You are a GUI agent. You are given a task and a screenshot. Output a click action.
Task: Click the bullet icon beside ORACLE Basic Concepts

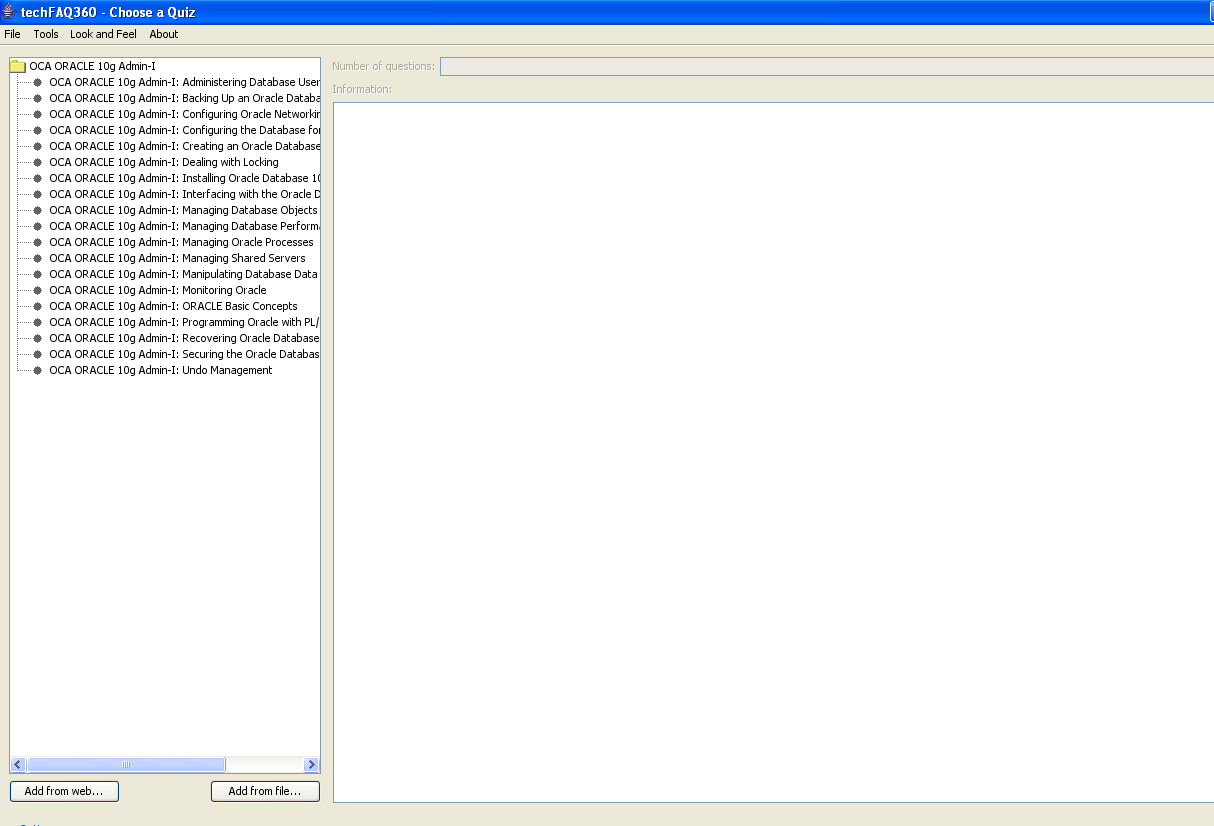pyautogui.click(x=38, y=306)
